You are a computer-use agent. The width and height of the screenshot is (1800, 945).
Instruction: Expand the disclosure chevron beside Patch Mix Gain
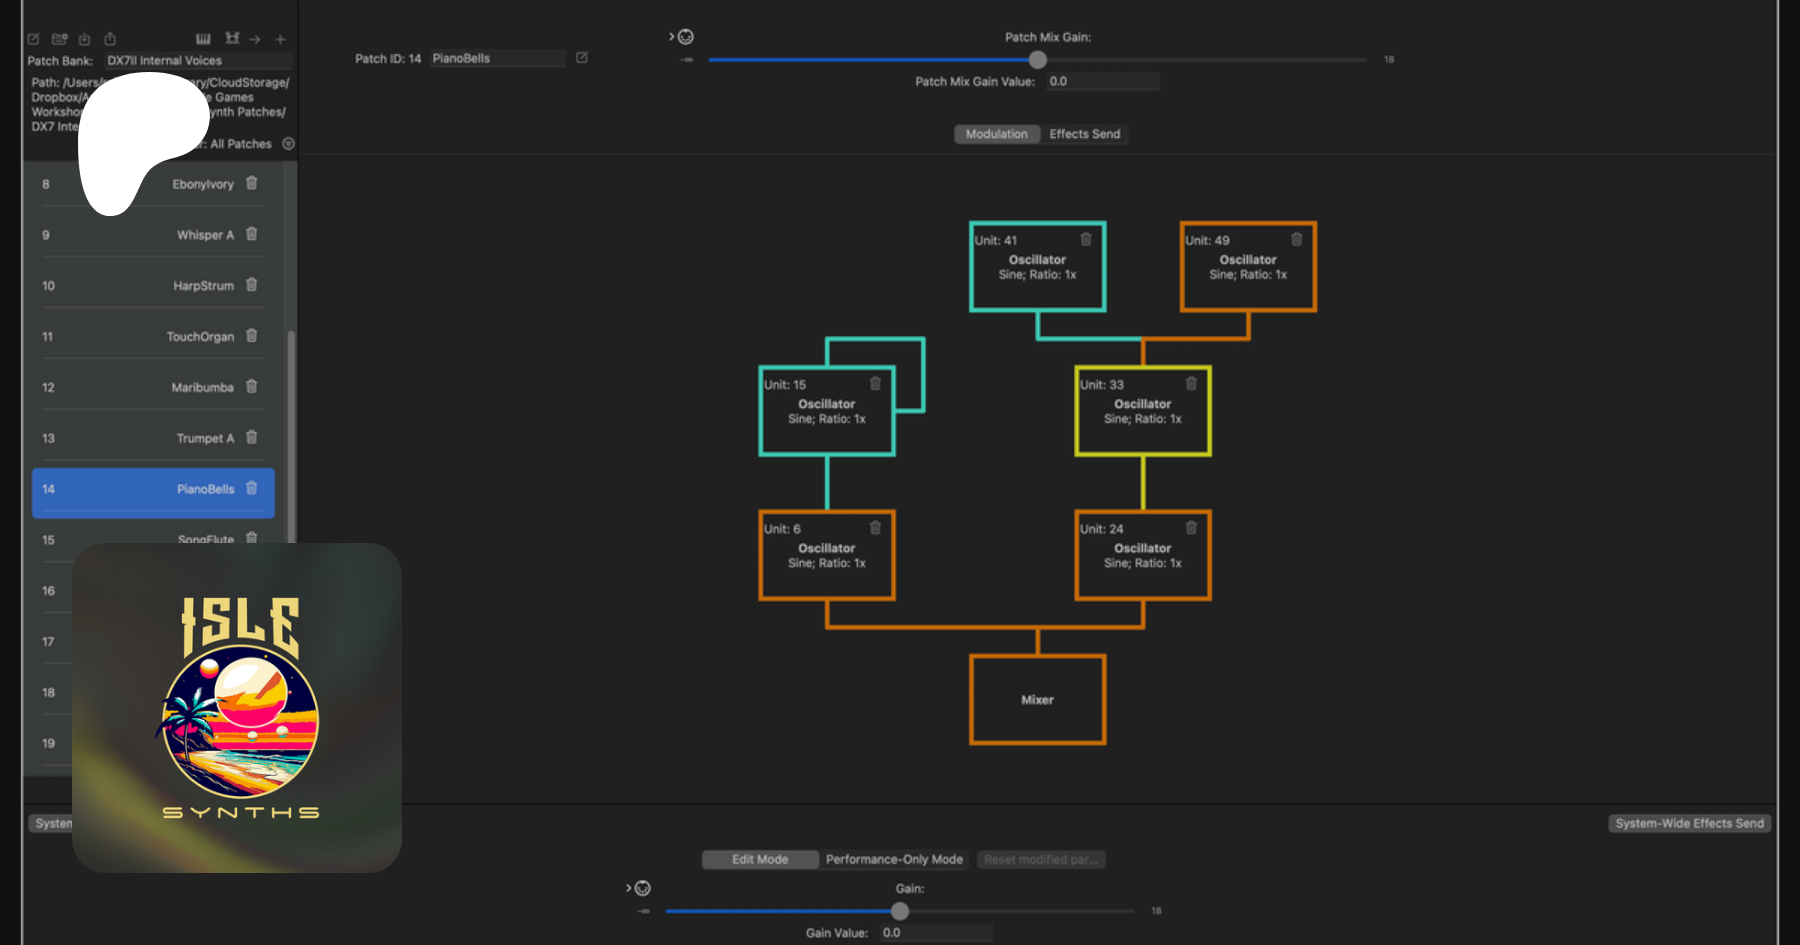click(672, 37)
